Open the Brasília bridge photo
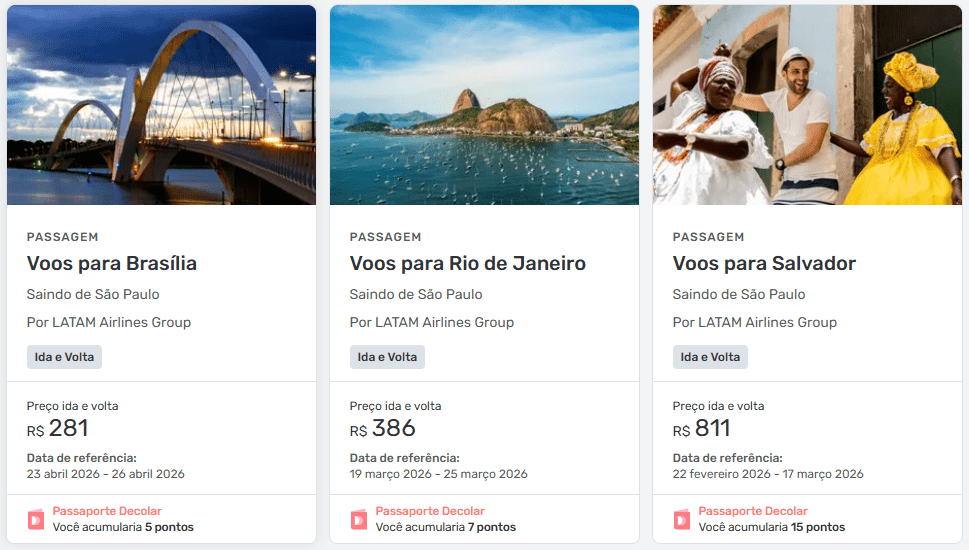The width and height of the screenshot is (969, 550). 161,105
